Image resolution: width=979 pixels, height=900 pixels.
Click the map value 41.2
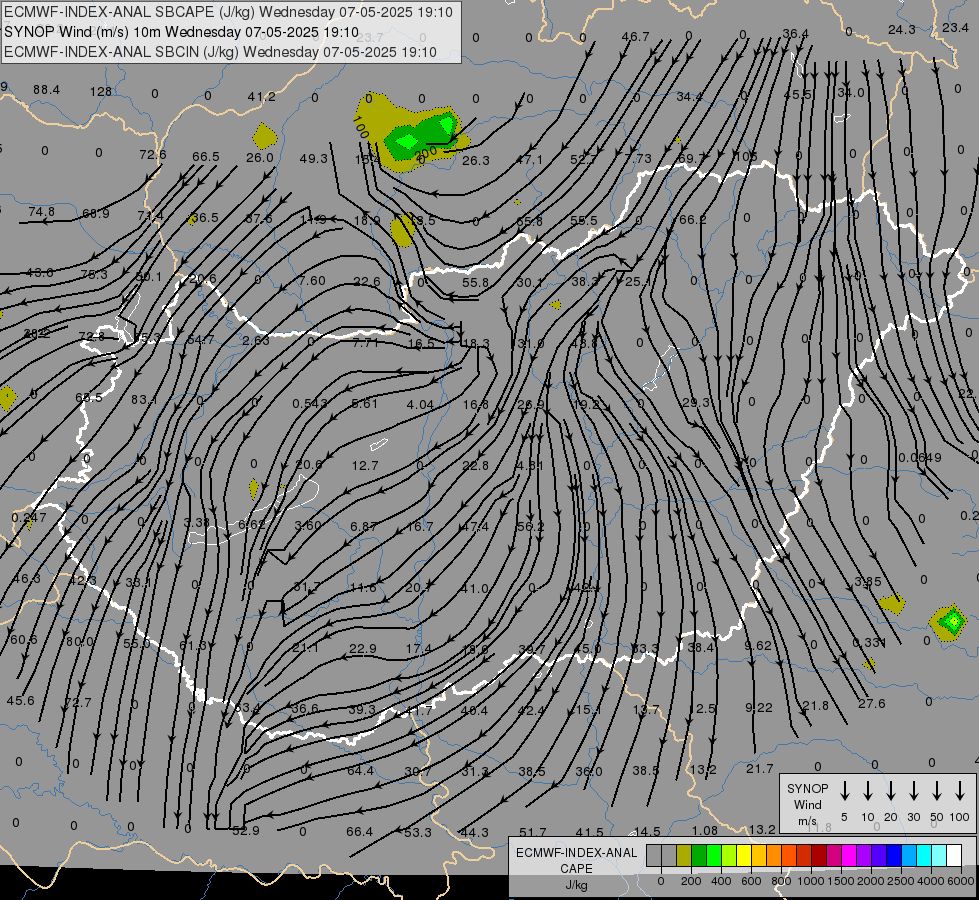(262, 97)
